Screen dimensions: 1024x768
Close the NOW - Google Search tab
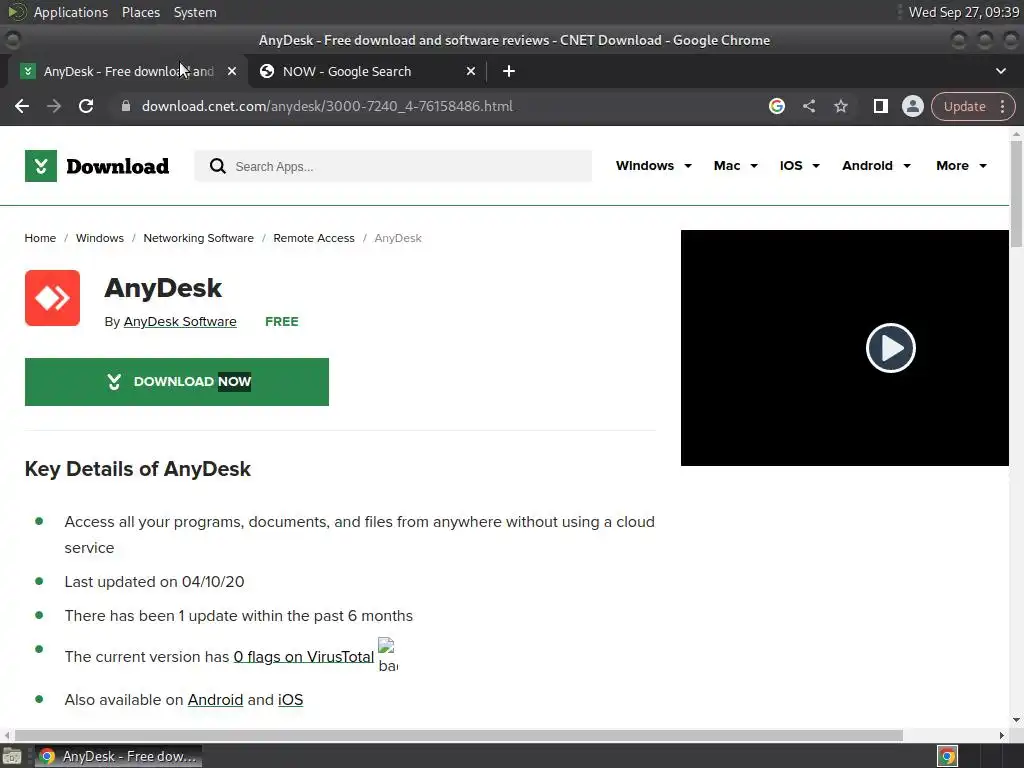pos(471,71)
